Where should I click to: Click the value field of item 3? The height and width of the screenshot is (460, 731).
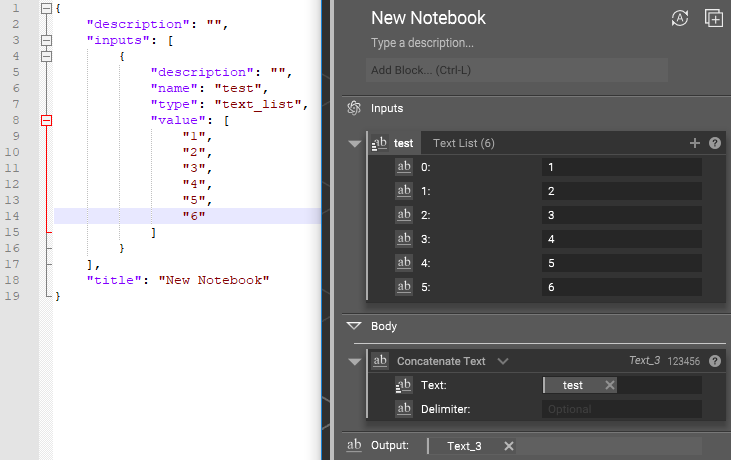[x=622, y=239]
